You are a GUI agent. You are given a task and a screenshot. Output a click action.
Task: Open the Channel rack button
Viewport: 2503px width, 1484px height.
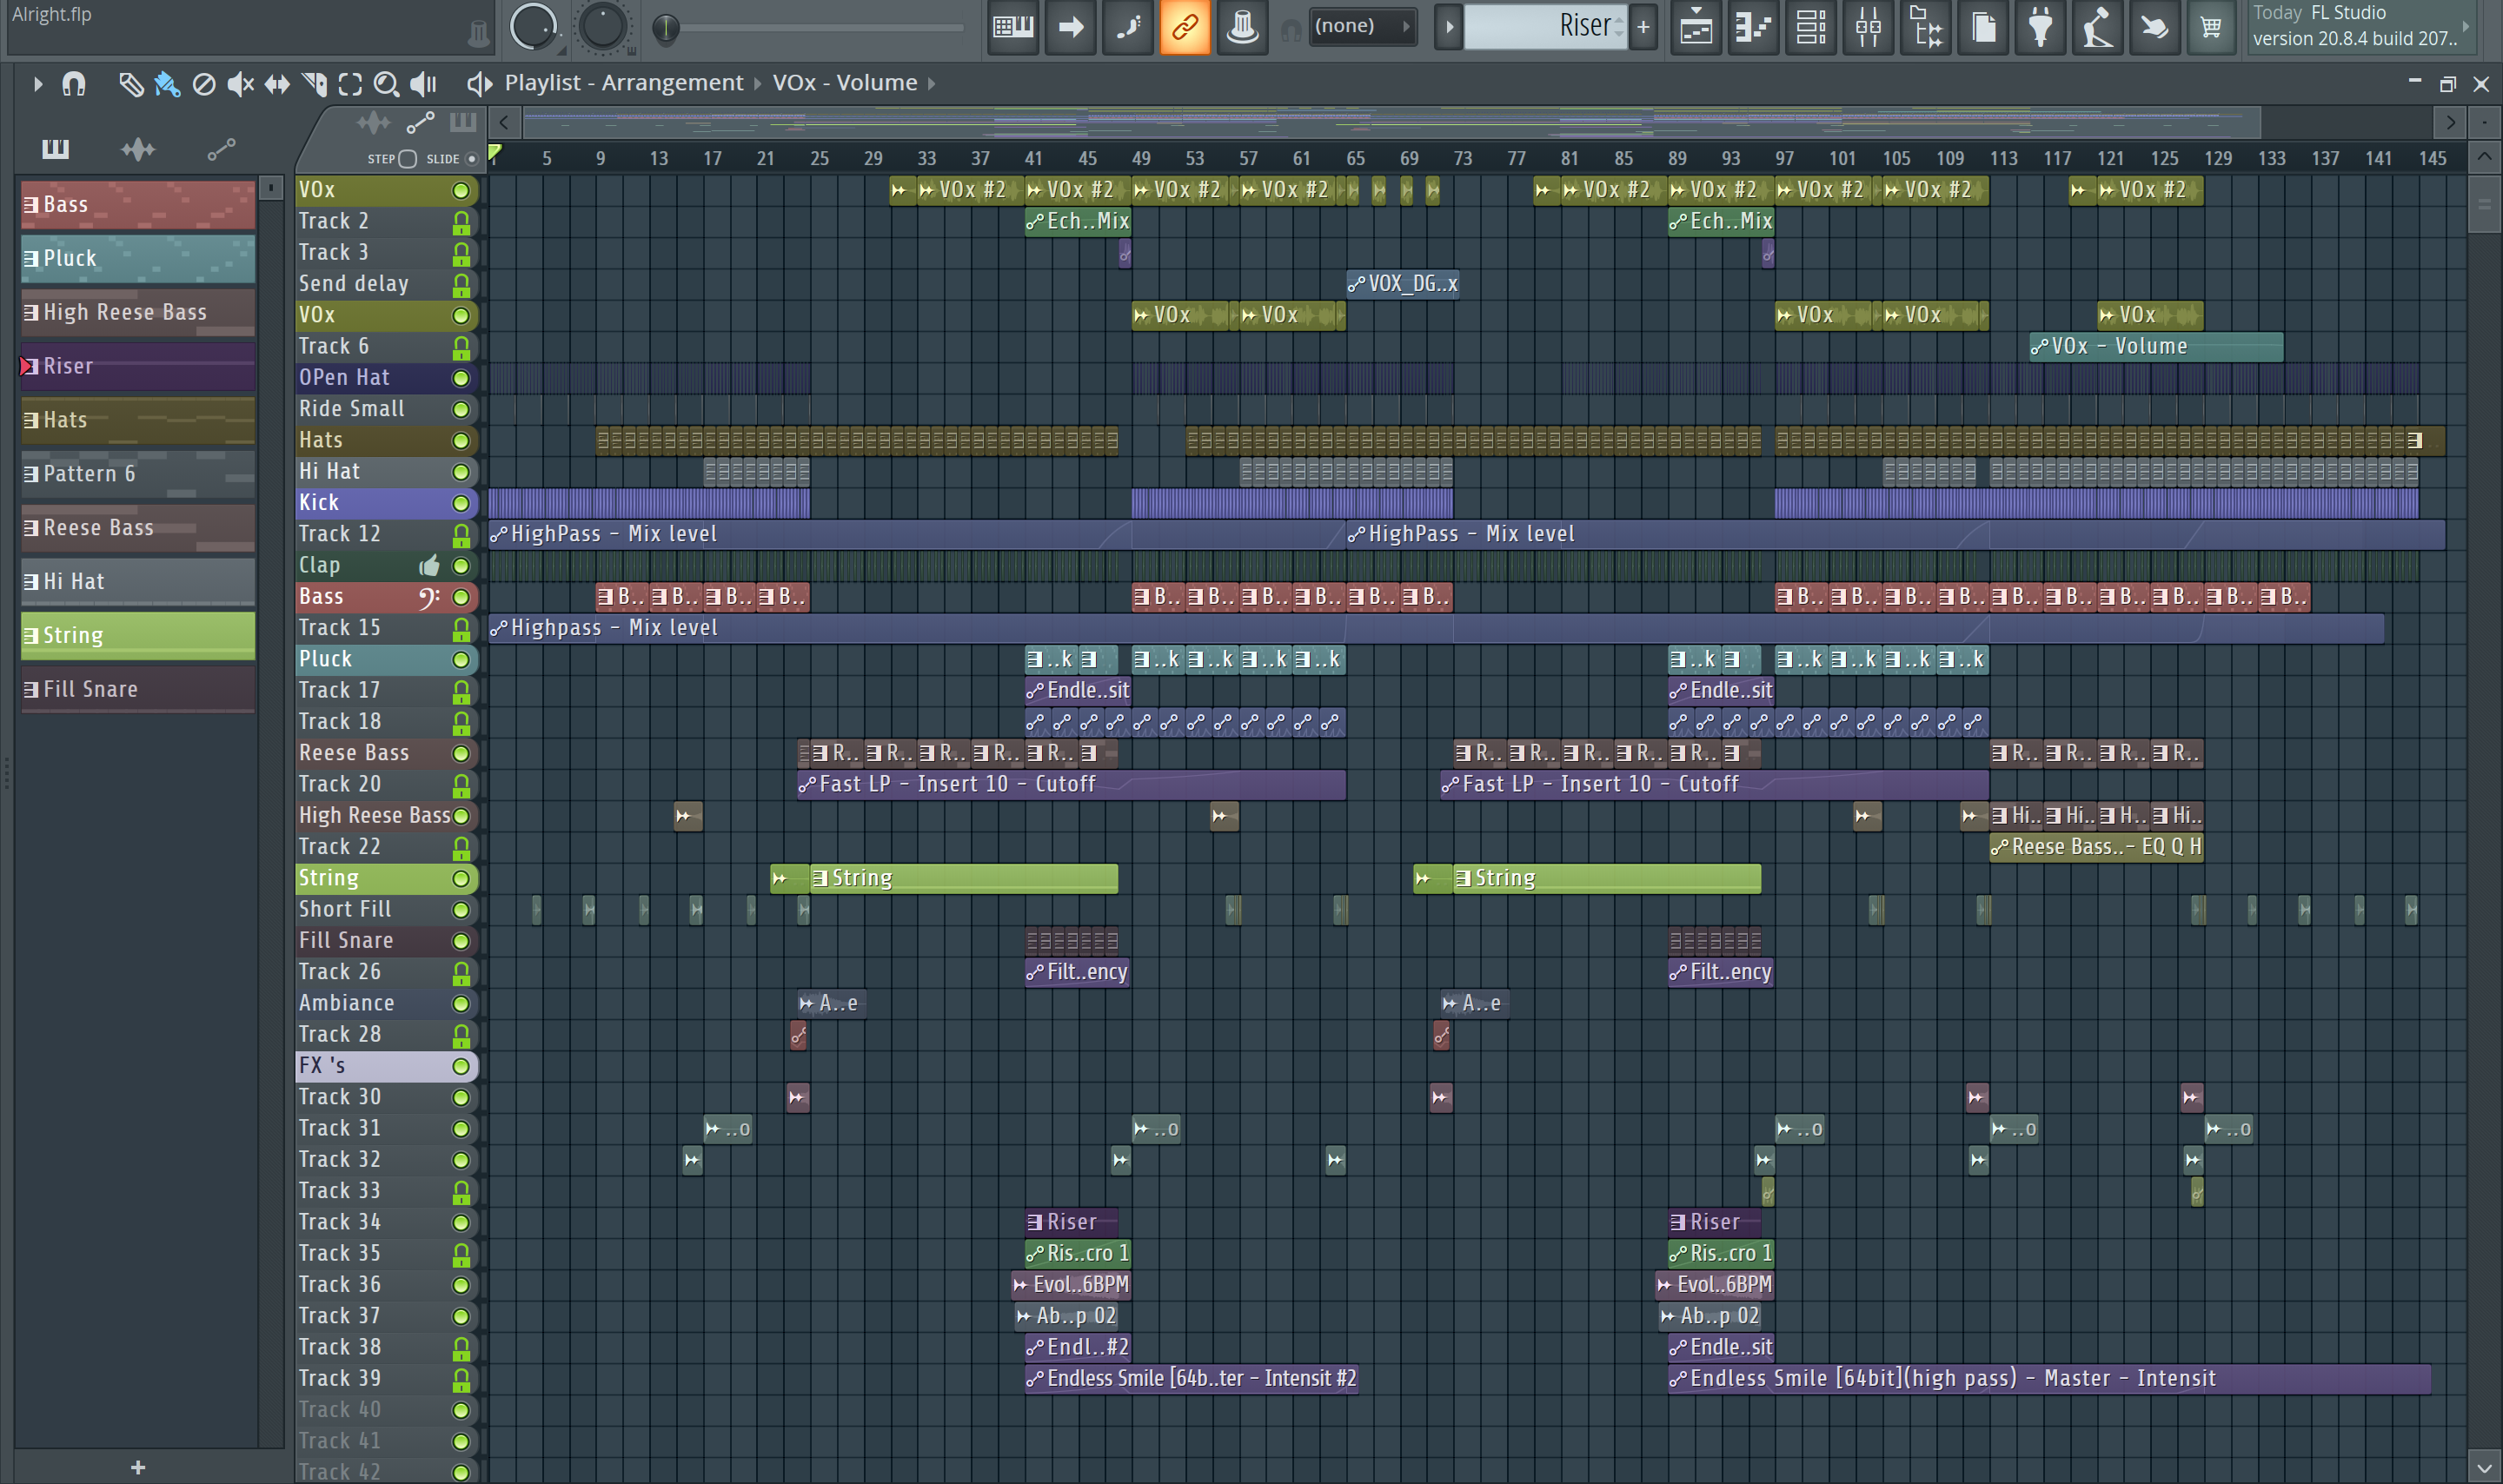(x=1811, y=27)
